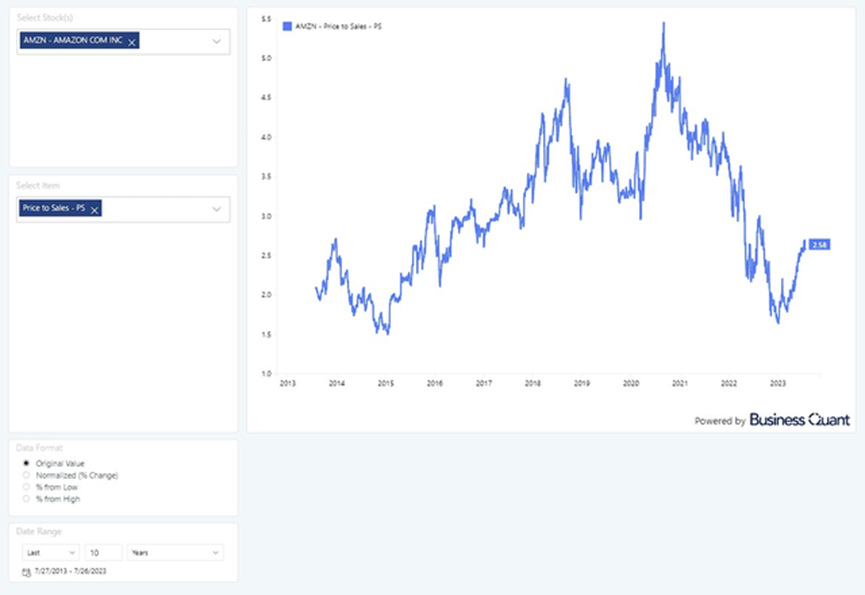Click the AMZN - Price to Sales legend entry
This screenshot has height=595, width=865.
340,23
